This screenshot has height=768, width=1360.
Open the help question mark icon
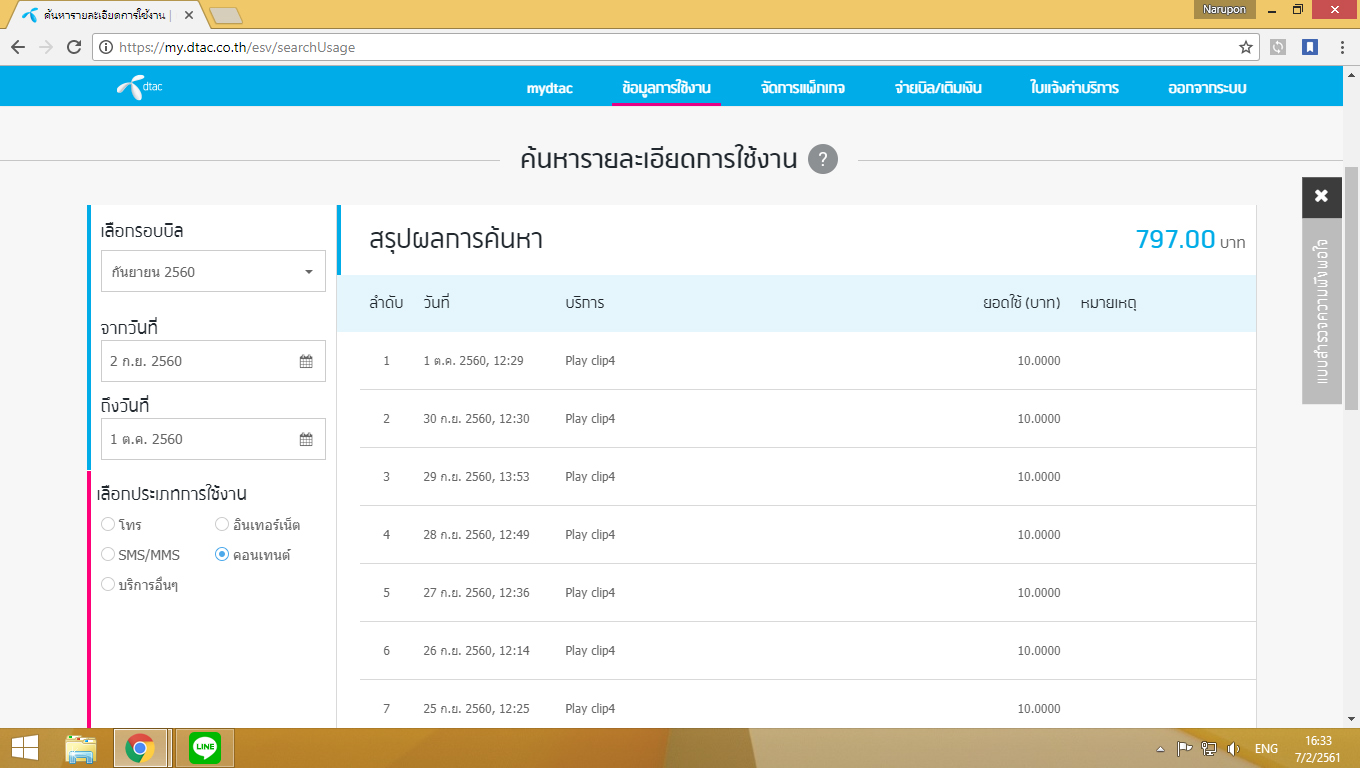pyautogui.click(x=823, y=159)
